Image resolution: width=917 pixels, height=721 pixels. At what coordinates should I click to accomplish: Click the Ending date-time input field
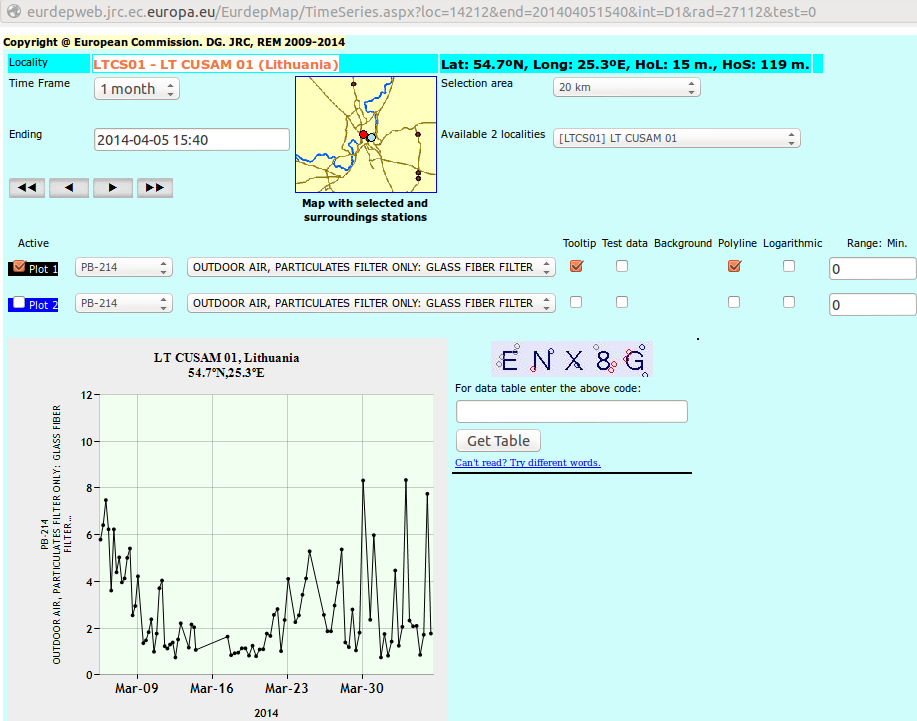[x=191, y=140]
